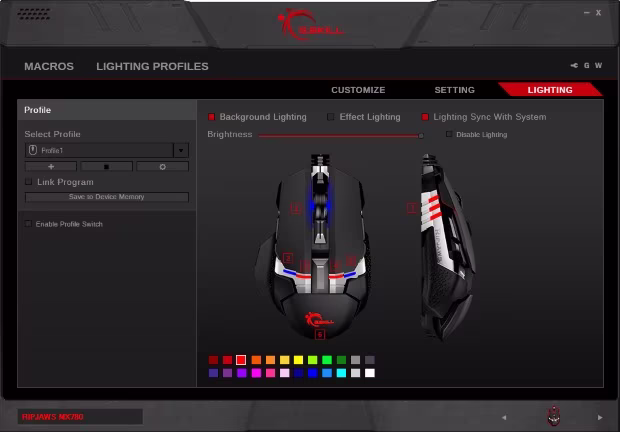The height and width of the screenshot is (432, 620).
Task: Enable Background Lighting checkbox
Action: 212,117
